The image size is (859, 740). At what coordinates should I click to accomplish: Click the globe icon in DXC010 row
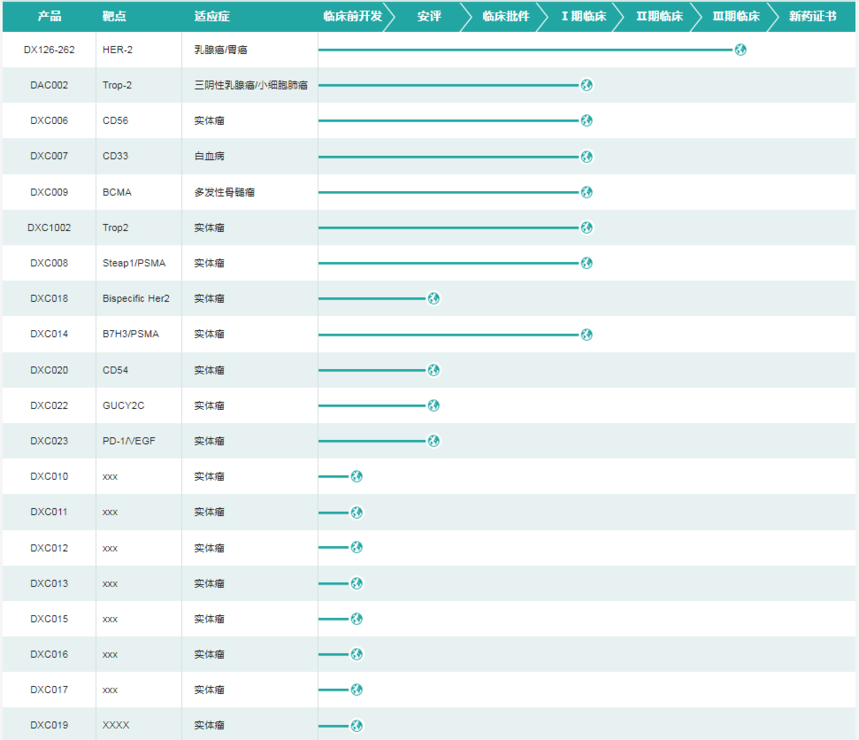coord(356,476)
